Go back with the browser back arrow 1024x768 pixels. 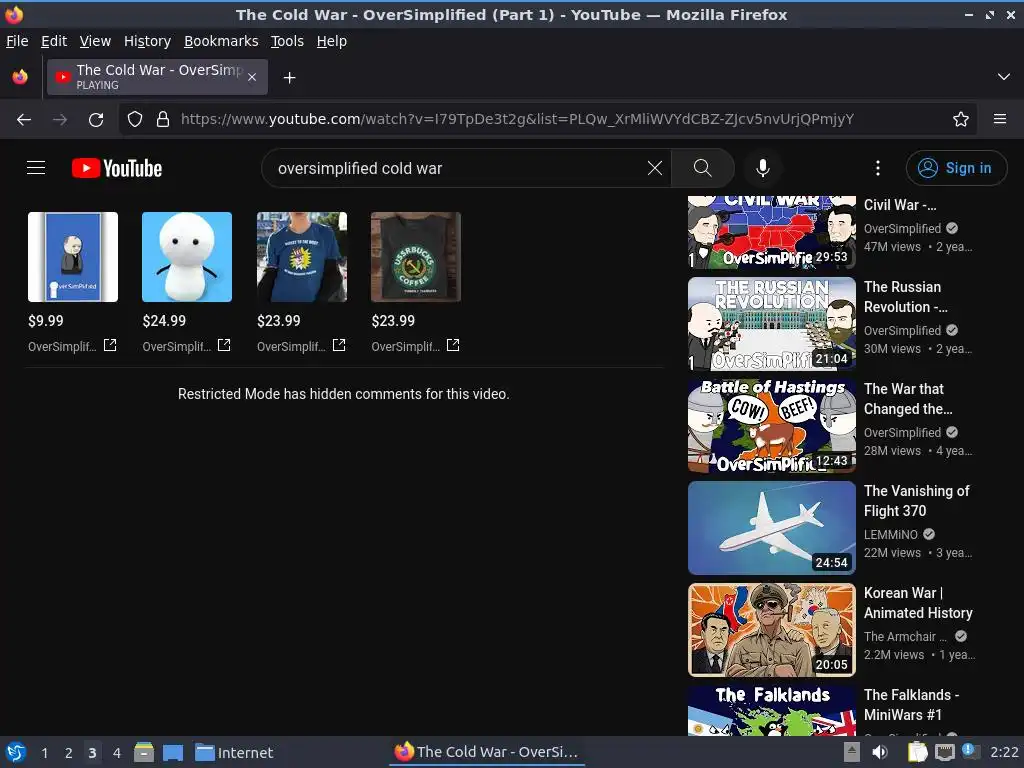point(24,120)
